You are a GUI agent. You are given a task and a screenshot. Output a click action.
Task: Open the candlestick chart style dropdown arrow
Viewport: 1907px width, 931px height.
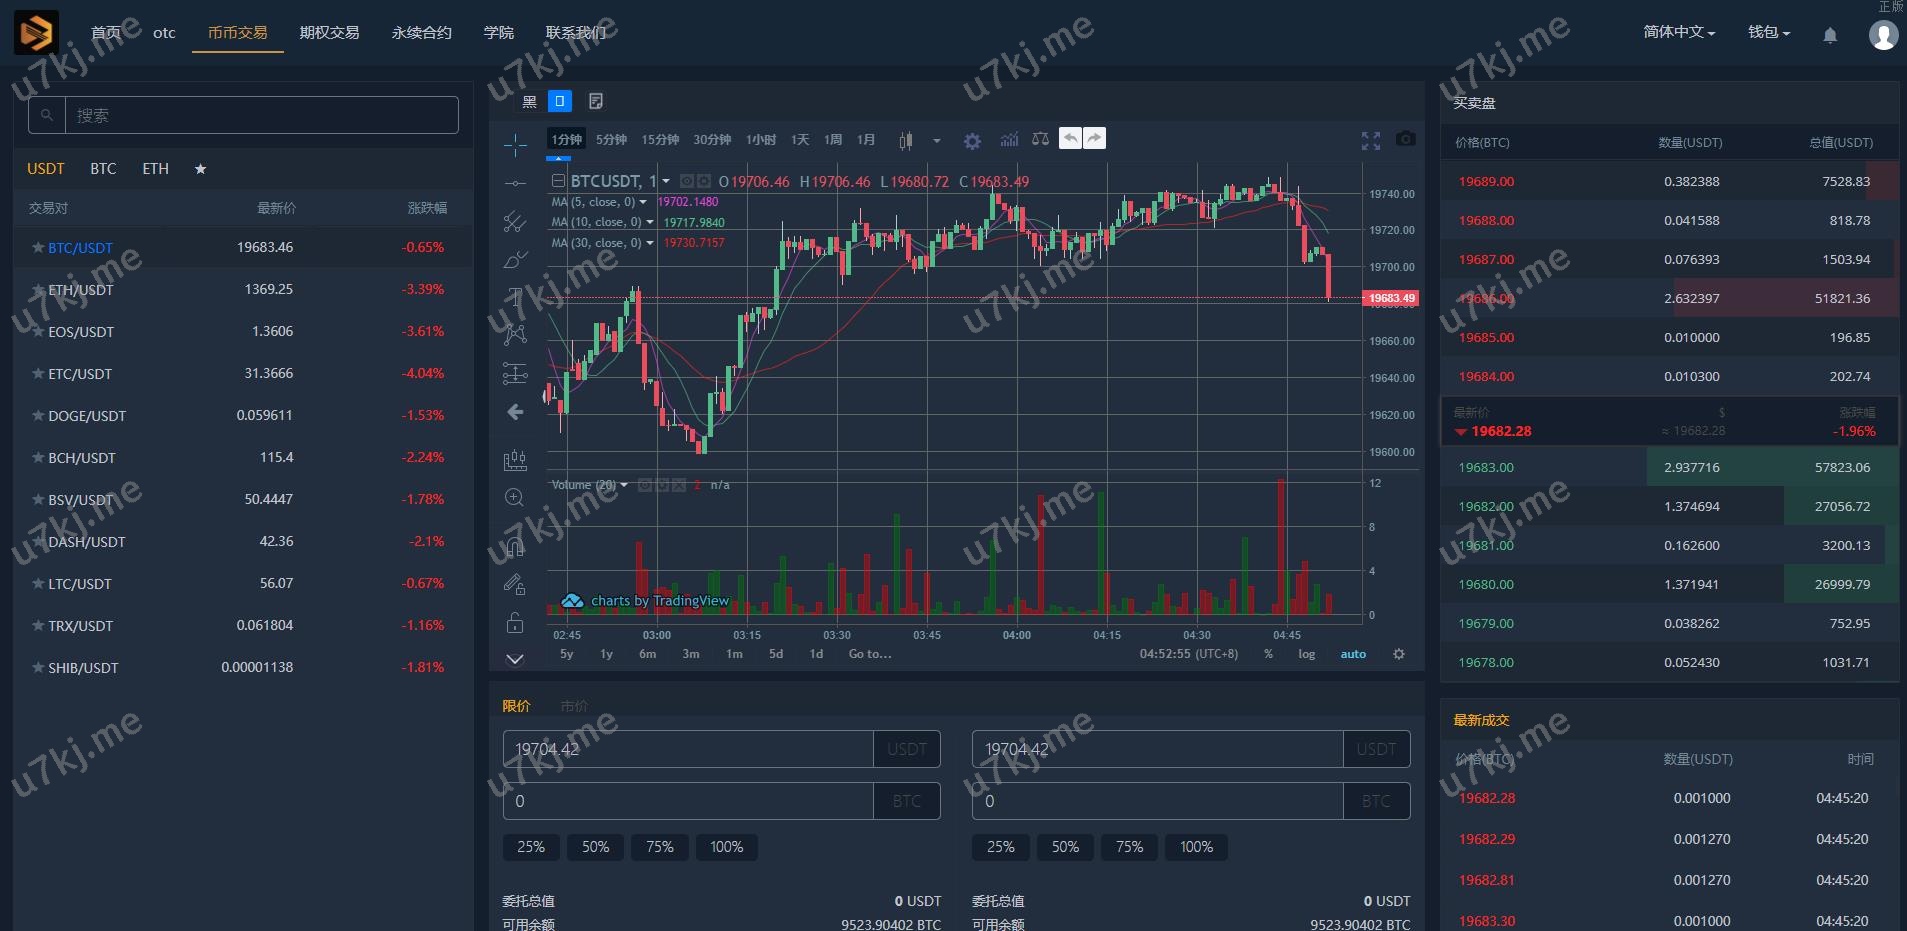click(x=936, y=141)
